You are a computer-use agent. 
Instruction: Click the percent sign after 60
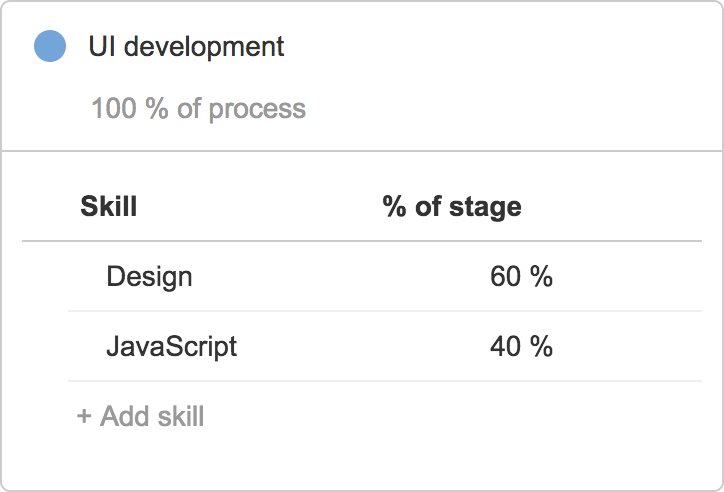(541, 276)
